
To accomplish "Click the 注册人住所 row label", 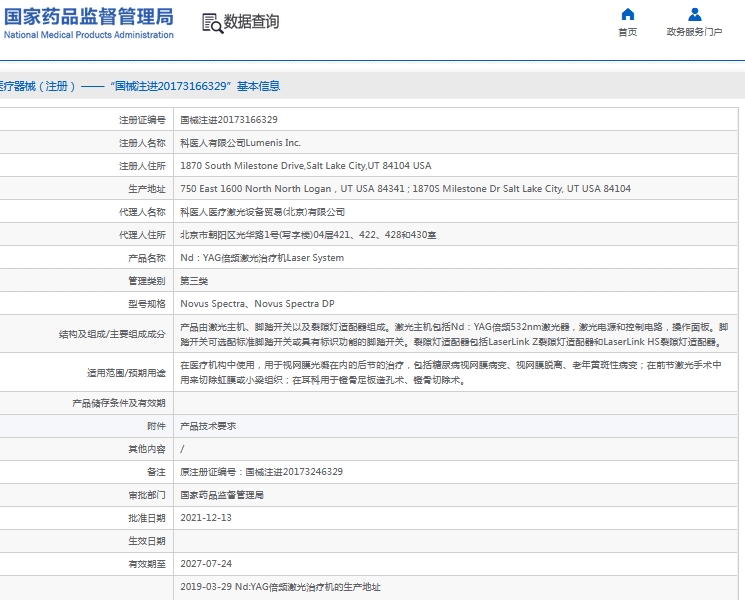I will click(x=142, y=166).
